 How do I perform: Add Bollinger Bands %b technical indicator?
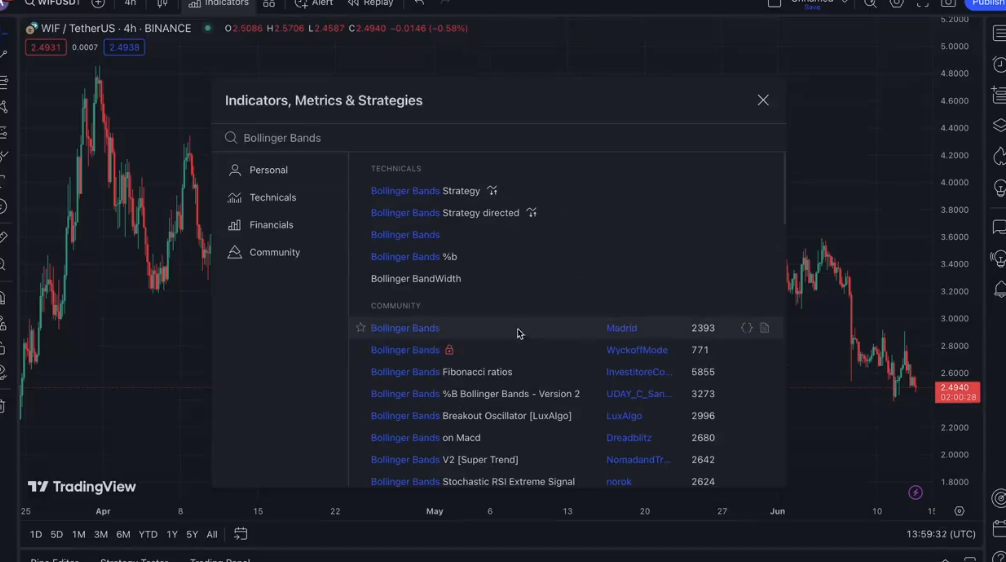[414, 257]
